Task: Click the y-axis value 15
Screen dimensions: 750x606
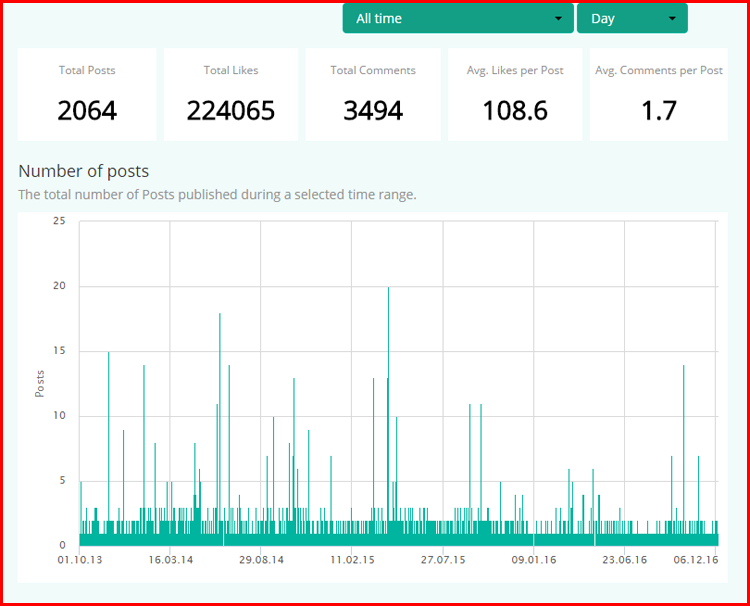Action: click(x=59, y=351)
